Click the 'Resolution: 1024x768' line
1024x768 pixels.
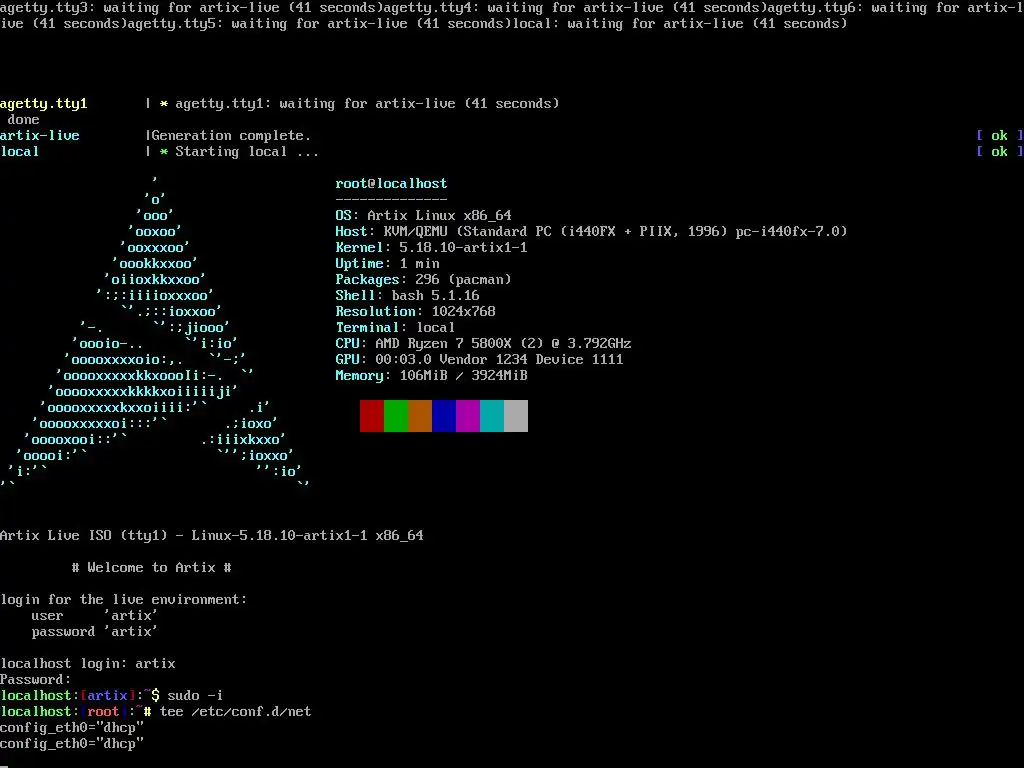415,312
